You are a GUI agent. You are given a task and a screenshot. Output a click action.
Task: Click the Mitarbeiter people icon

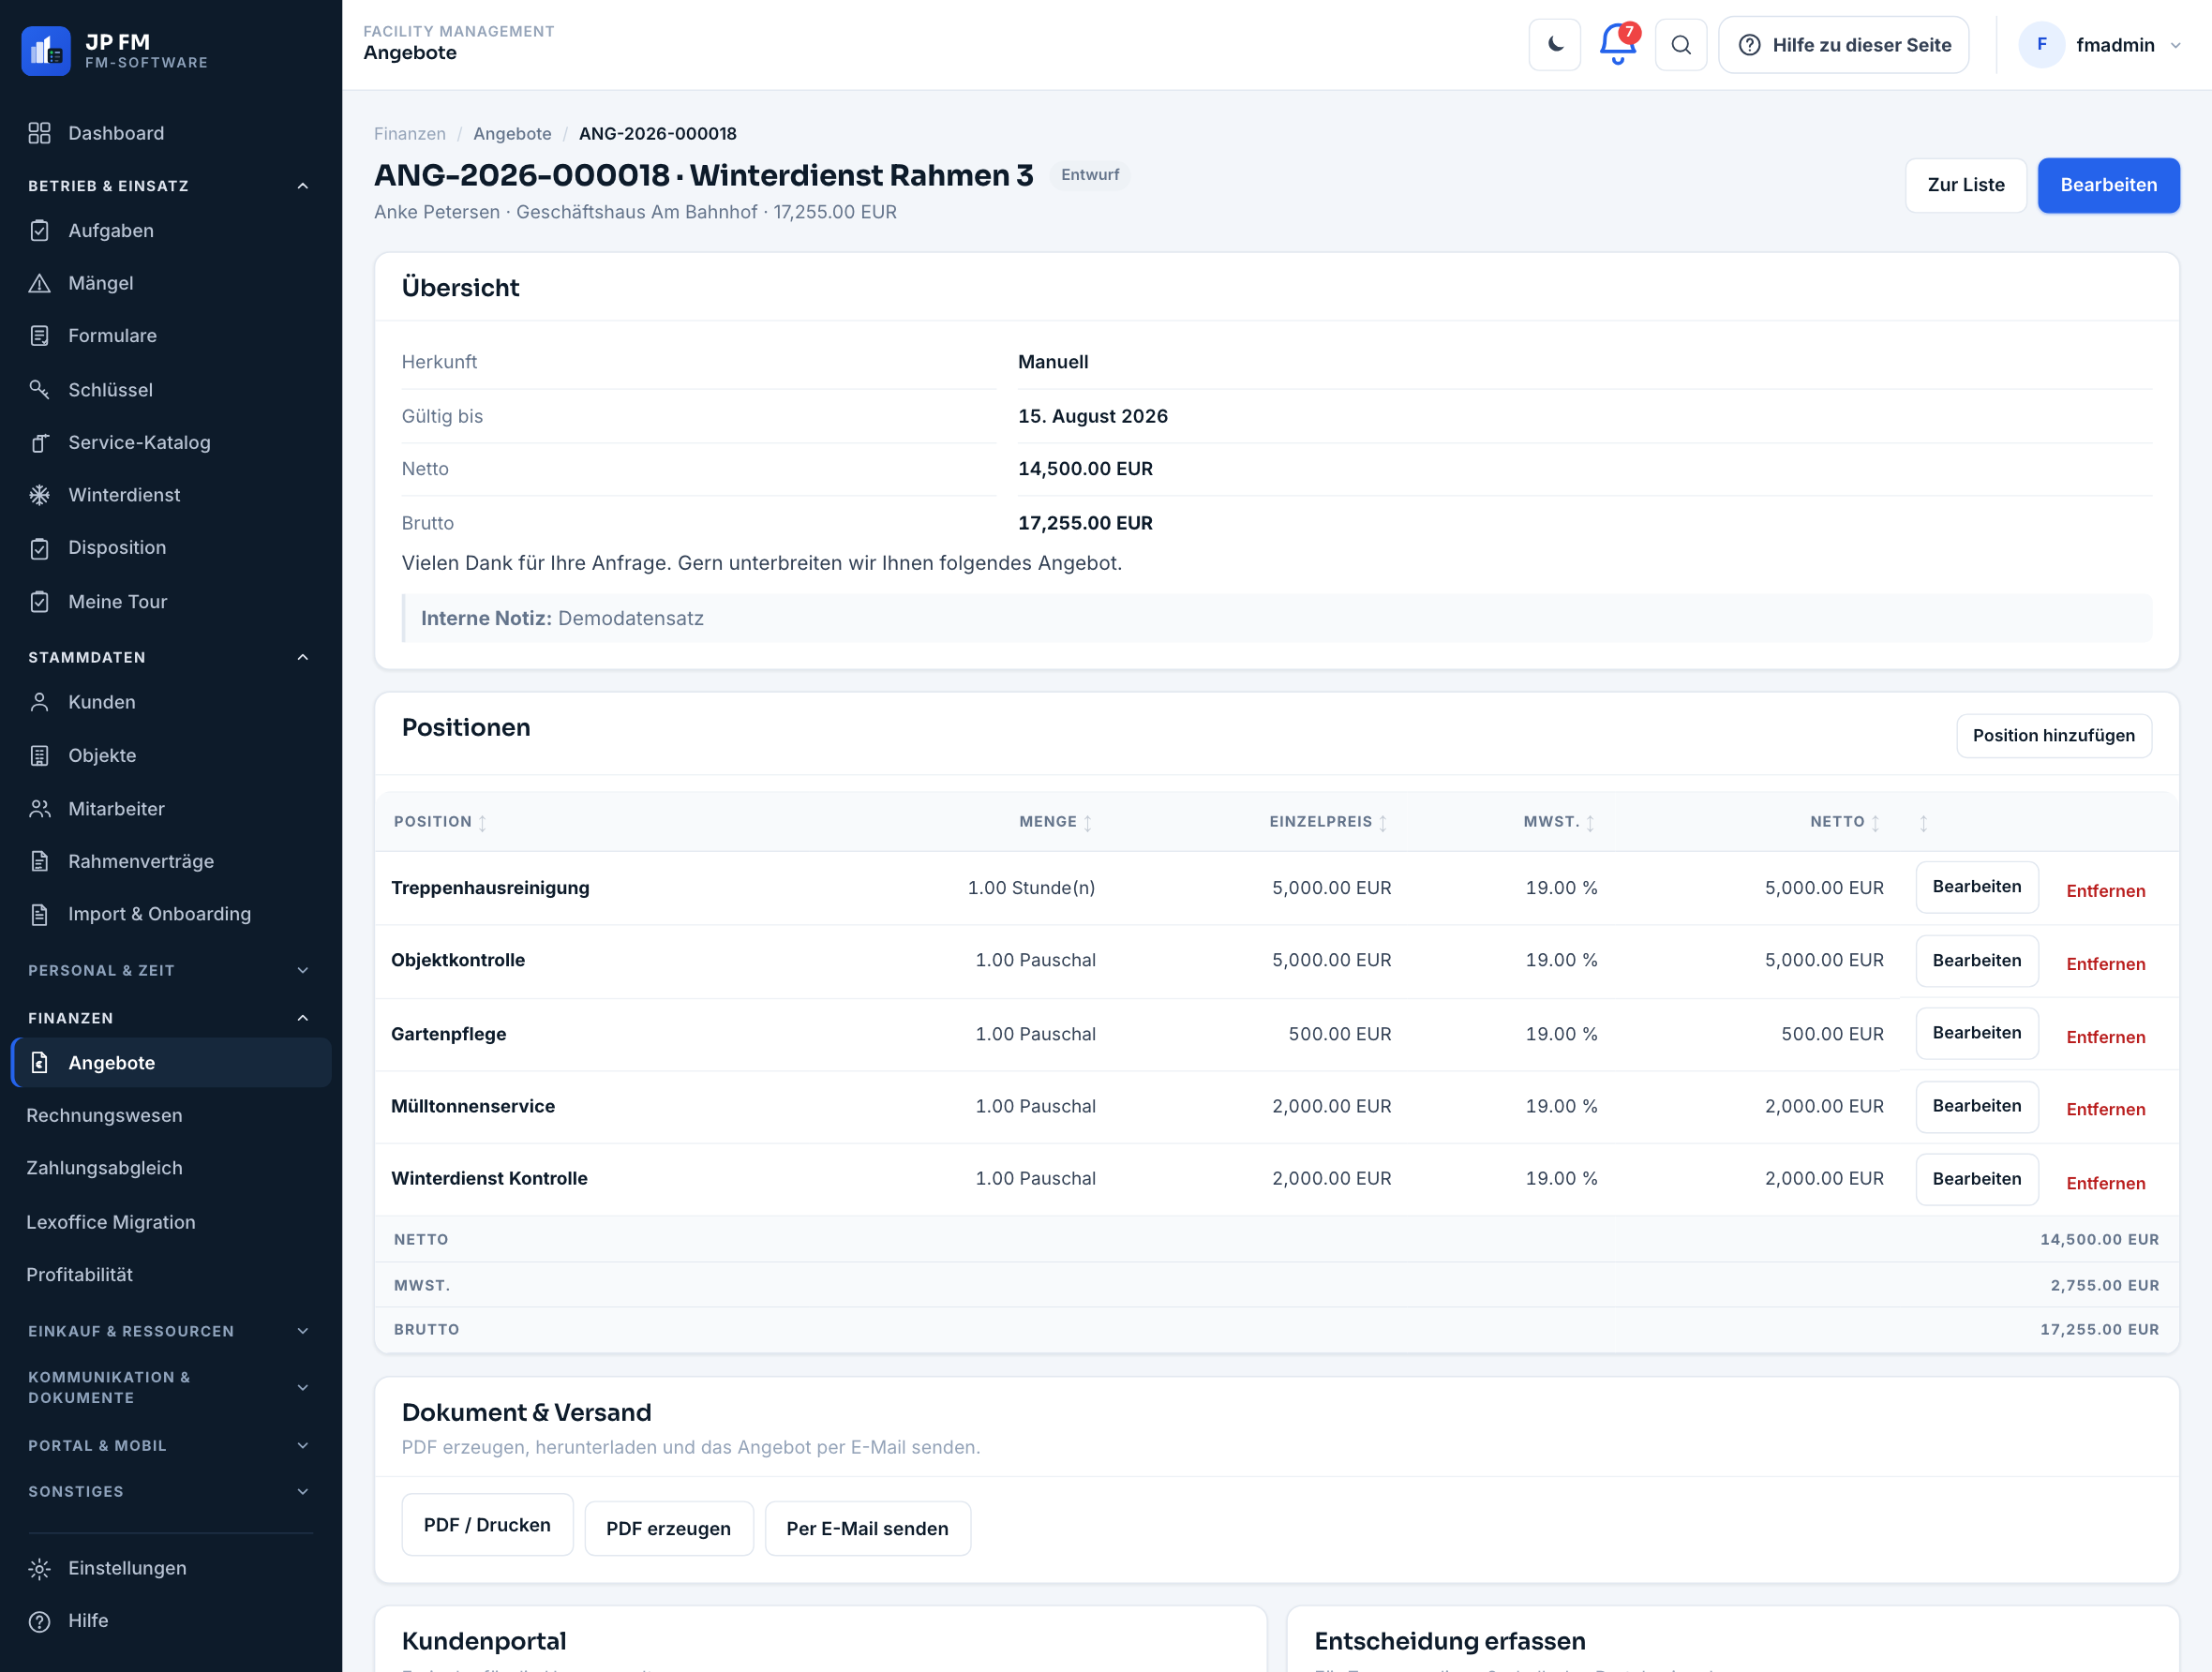pyautogui.click(x=39, y=809)
